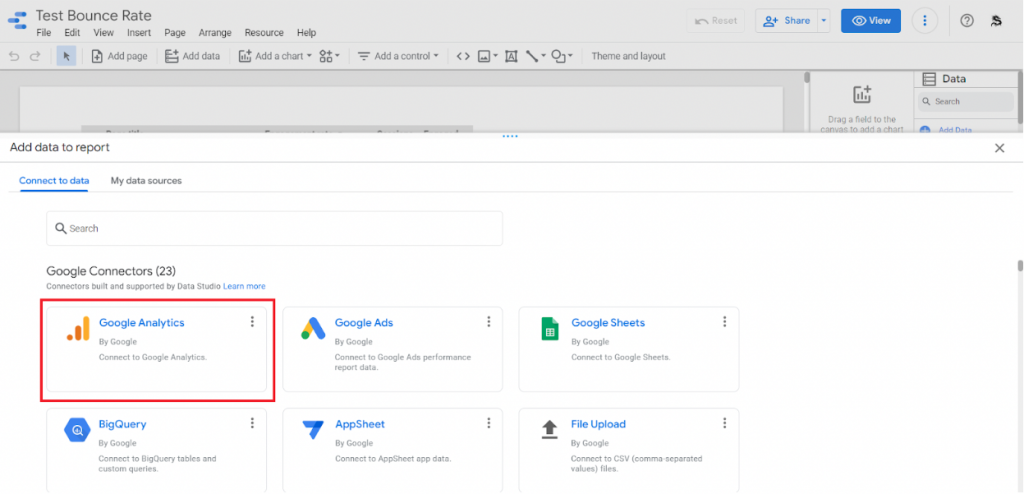
Task: Open File Upload card three-dot menu
Action: point(724,423)
